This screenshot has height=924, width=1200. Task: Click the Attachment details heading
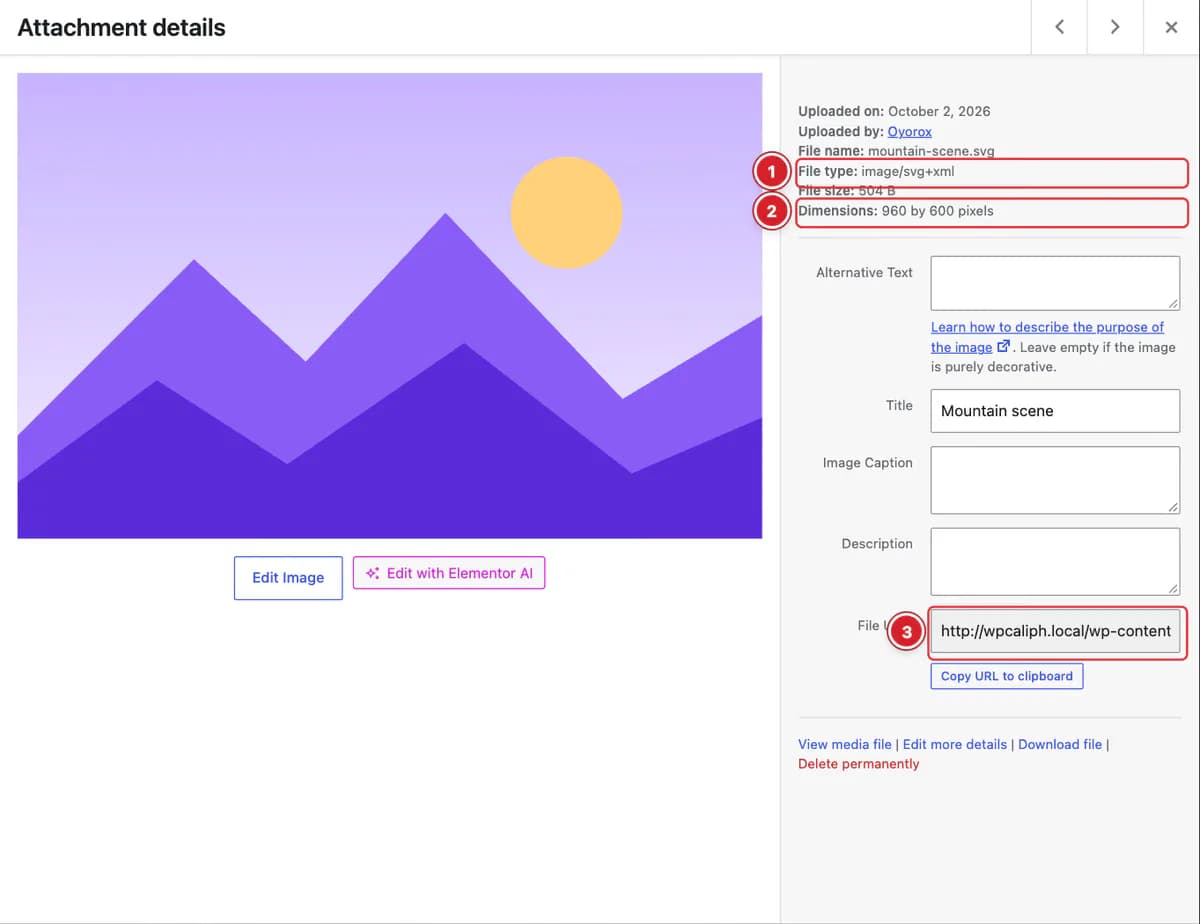(x=121, y=27)
